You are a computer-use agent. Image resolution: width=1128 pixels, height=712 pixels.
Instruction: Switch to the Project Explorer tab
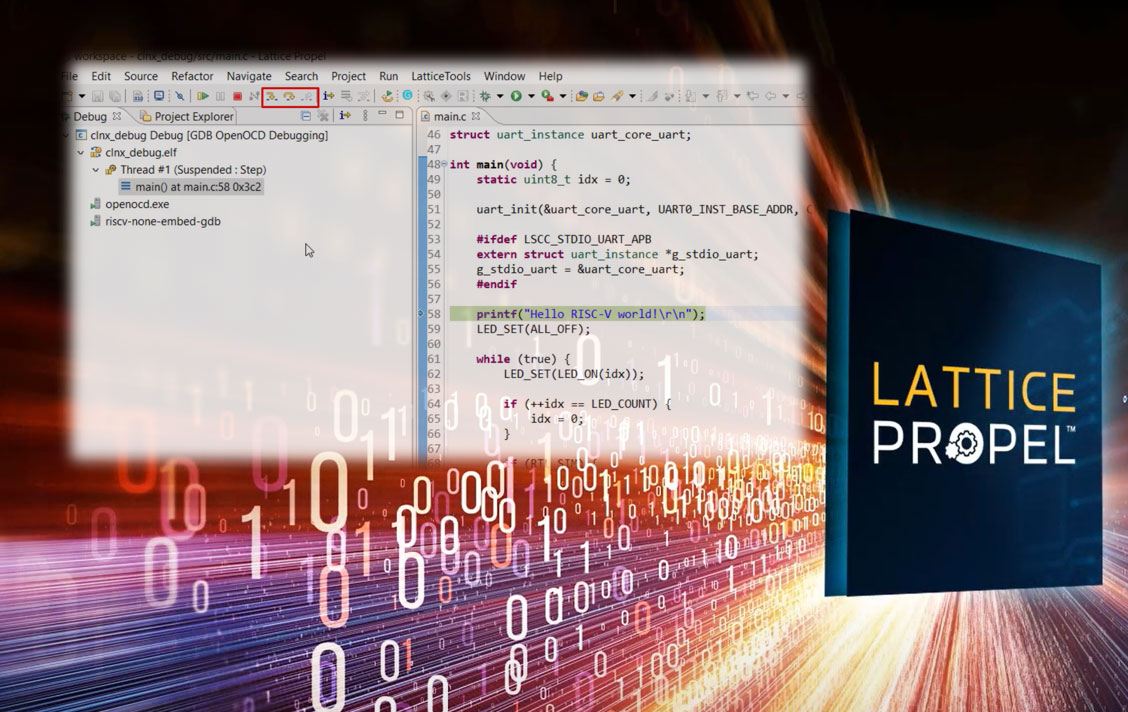pos(187,117)
